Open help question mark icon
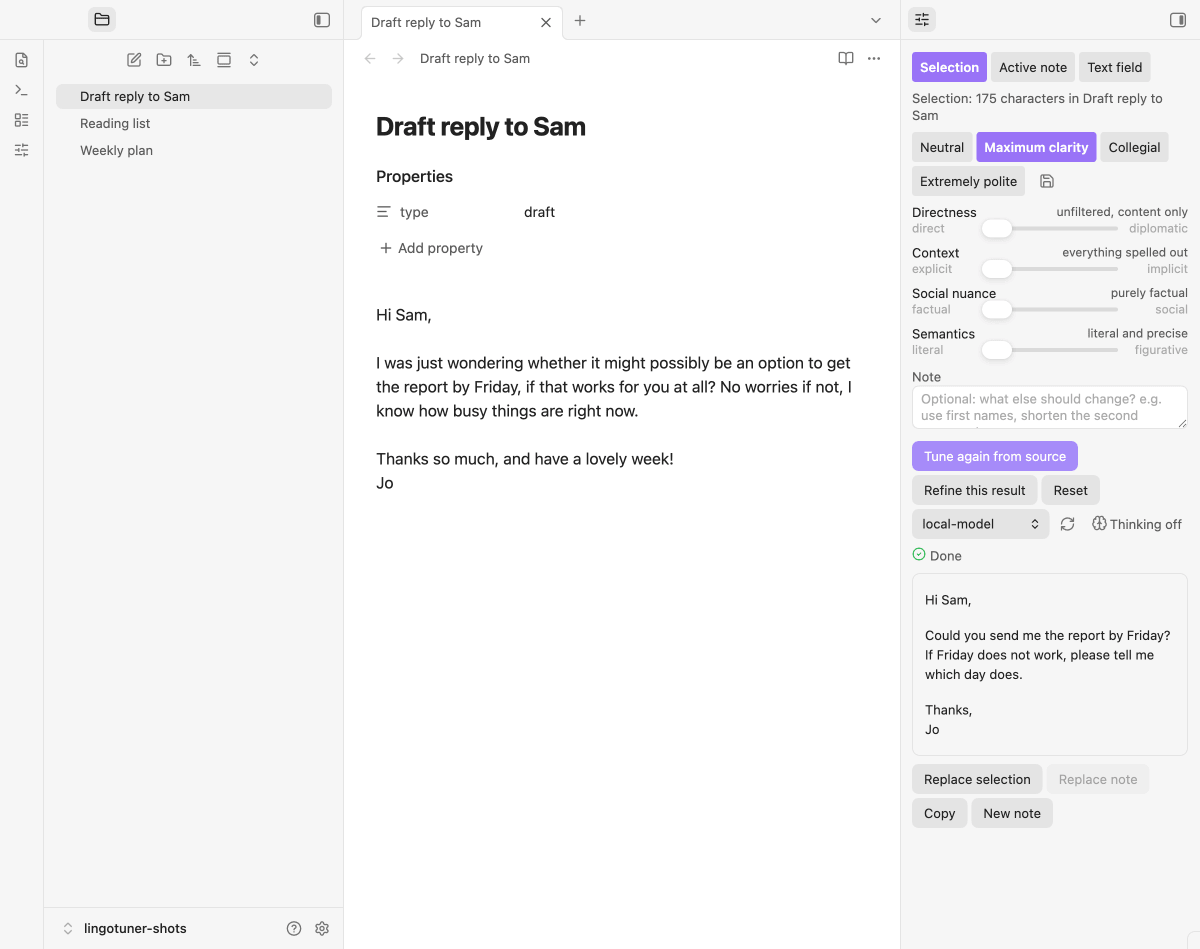The height and width of the screenshot is (949, 1200). click(294, 928)
